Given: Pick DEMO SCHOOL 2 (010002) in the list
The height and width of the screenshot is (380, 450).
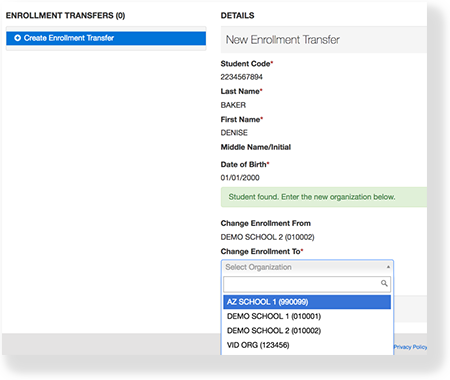Looking at the screenshot, I should coord(307,331).
